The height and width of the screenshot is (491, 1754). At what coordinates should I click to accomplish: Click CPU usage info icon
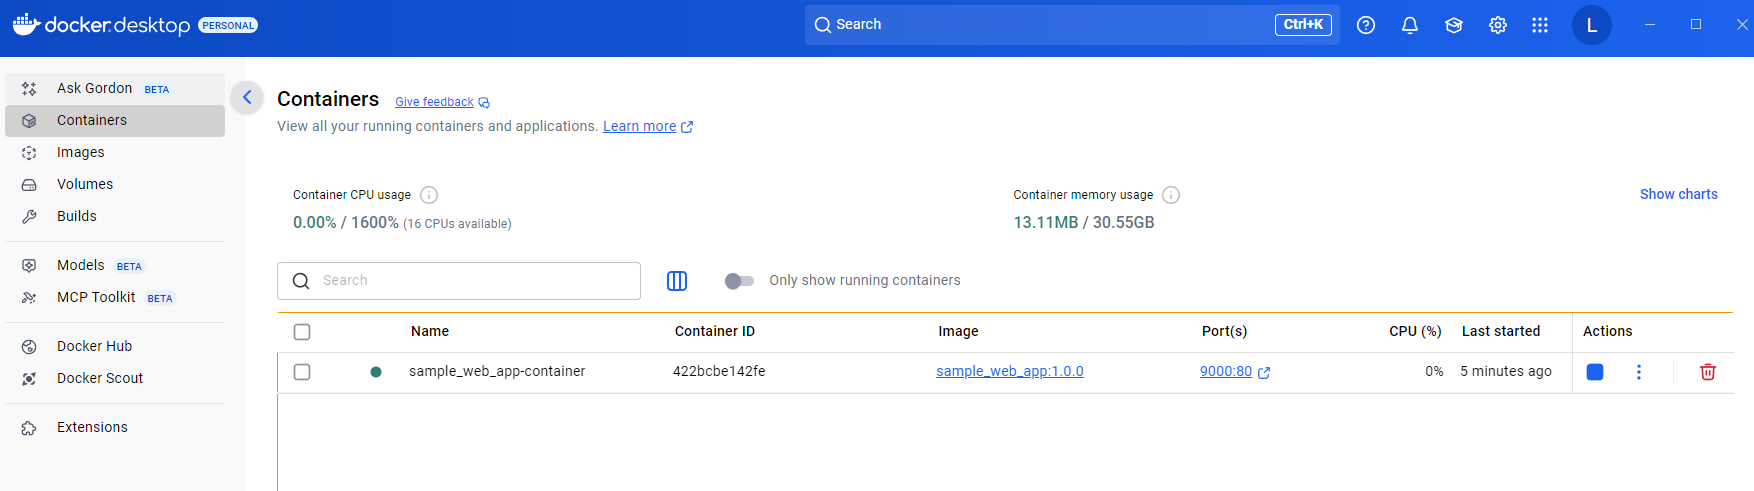click(429, 195)
